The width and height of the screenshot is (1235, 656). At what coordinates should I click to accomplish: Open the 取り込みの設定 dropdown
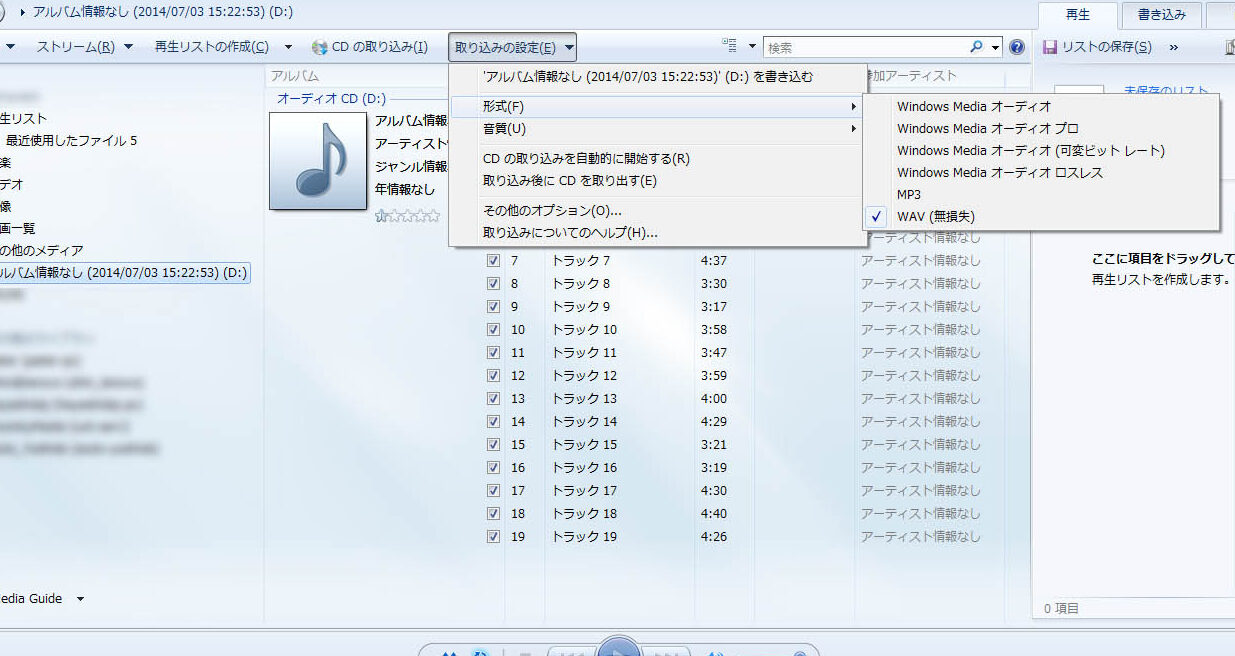tap(513, 47)
